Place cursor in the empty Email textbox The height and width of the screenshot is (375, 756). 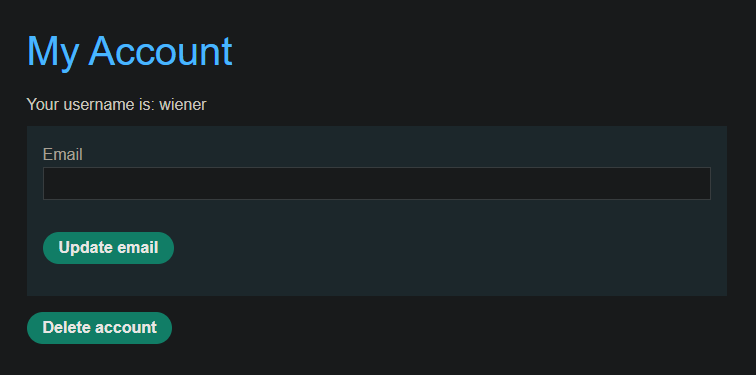[x=377, y=183]
